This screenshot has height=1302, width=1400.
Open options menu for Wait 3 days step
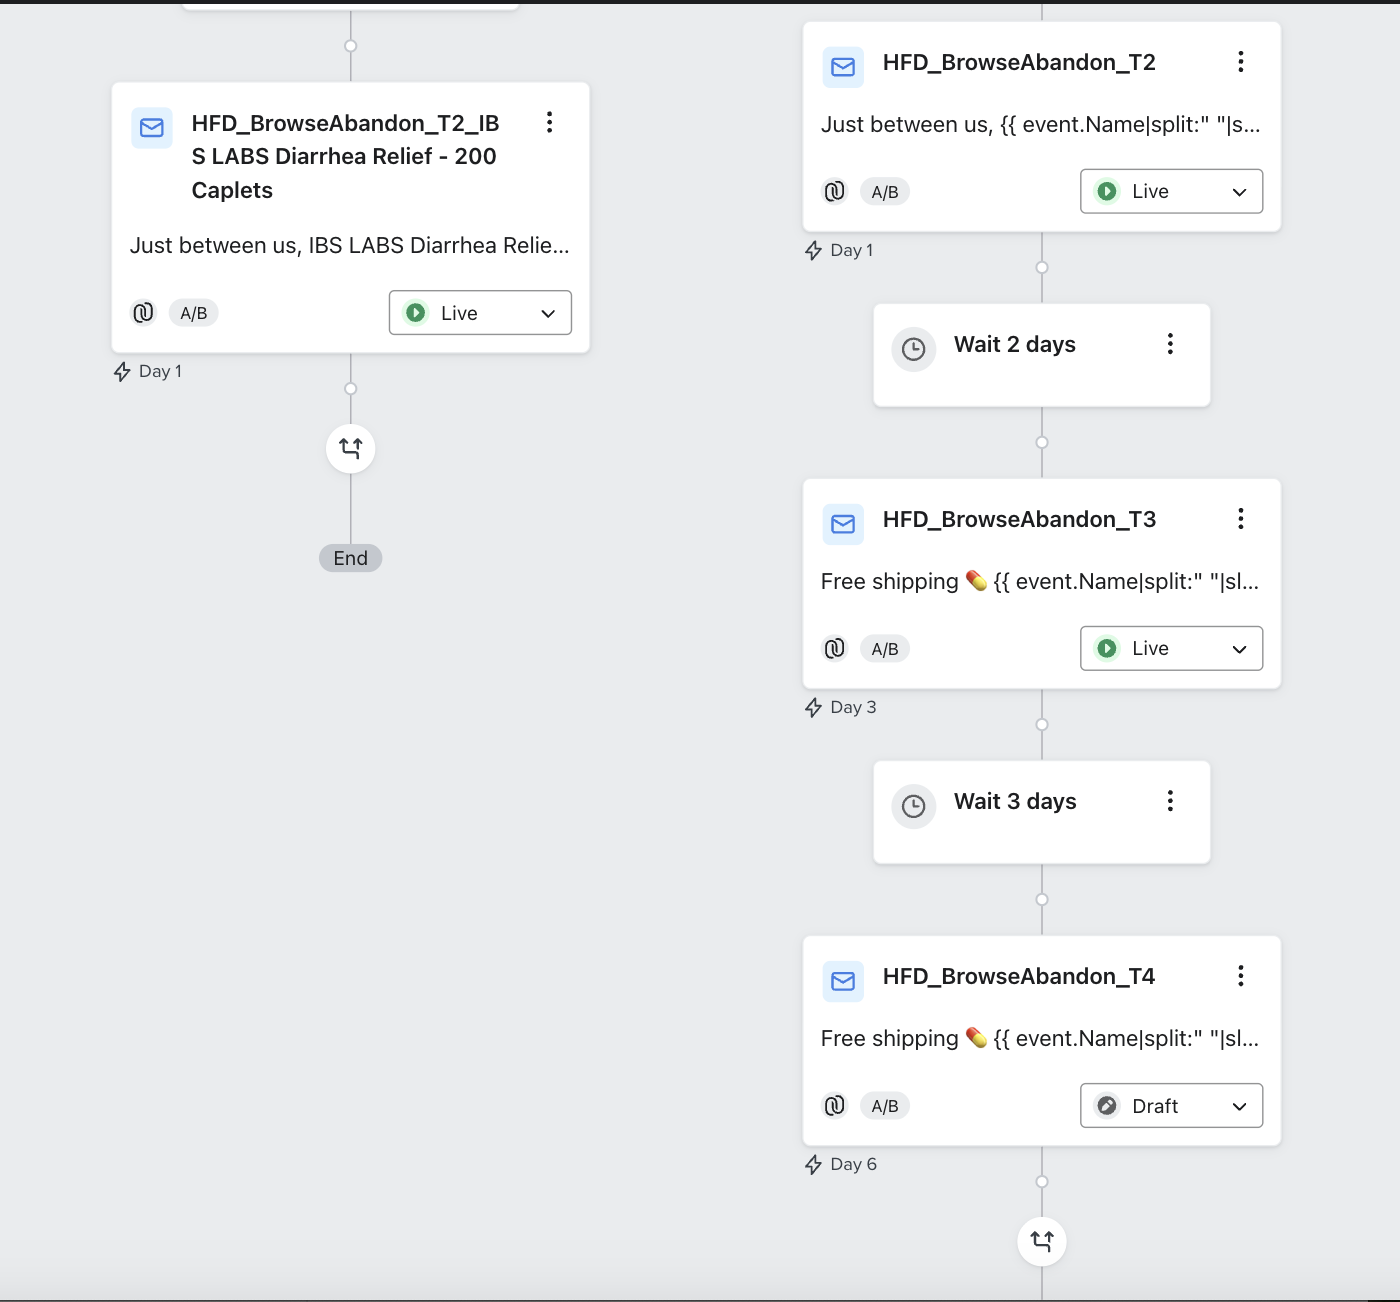(1170, 801)
